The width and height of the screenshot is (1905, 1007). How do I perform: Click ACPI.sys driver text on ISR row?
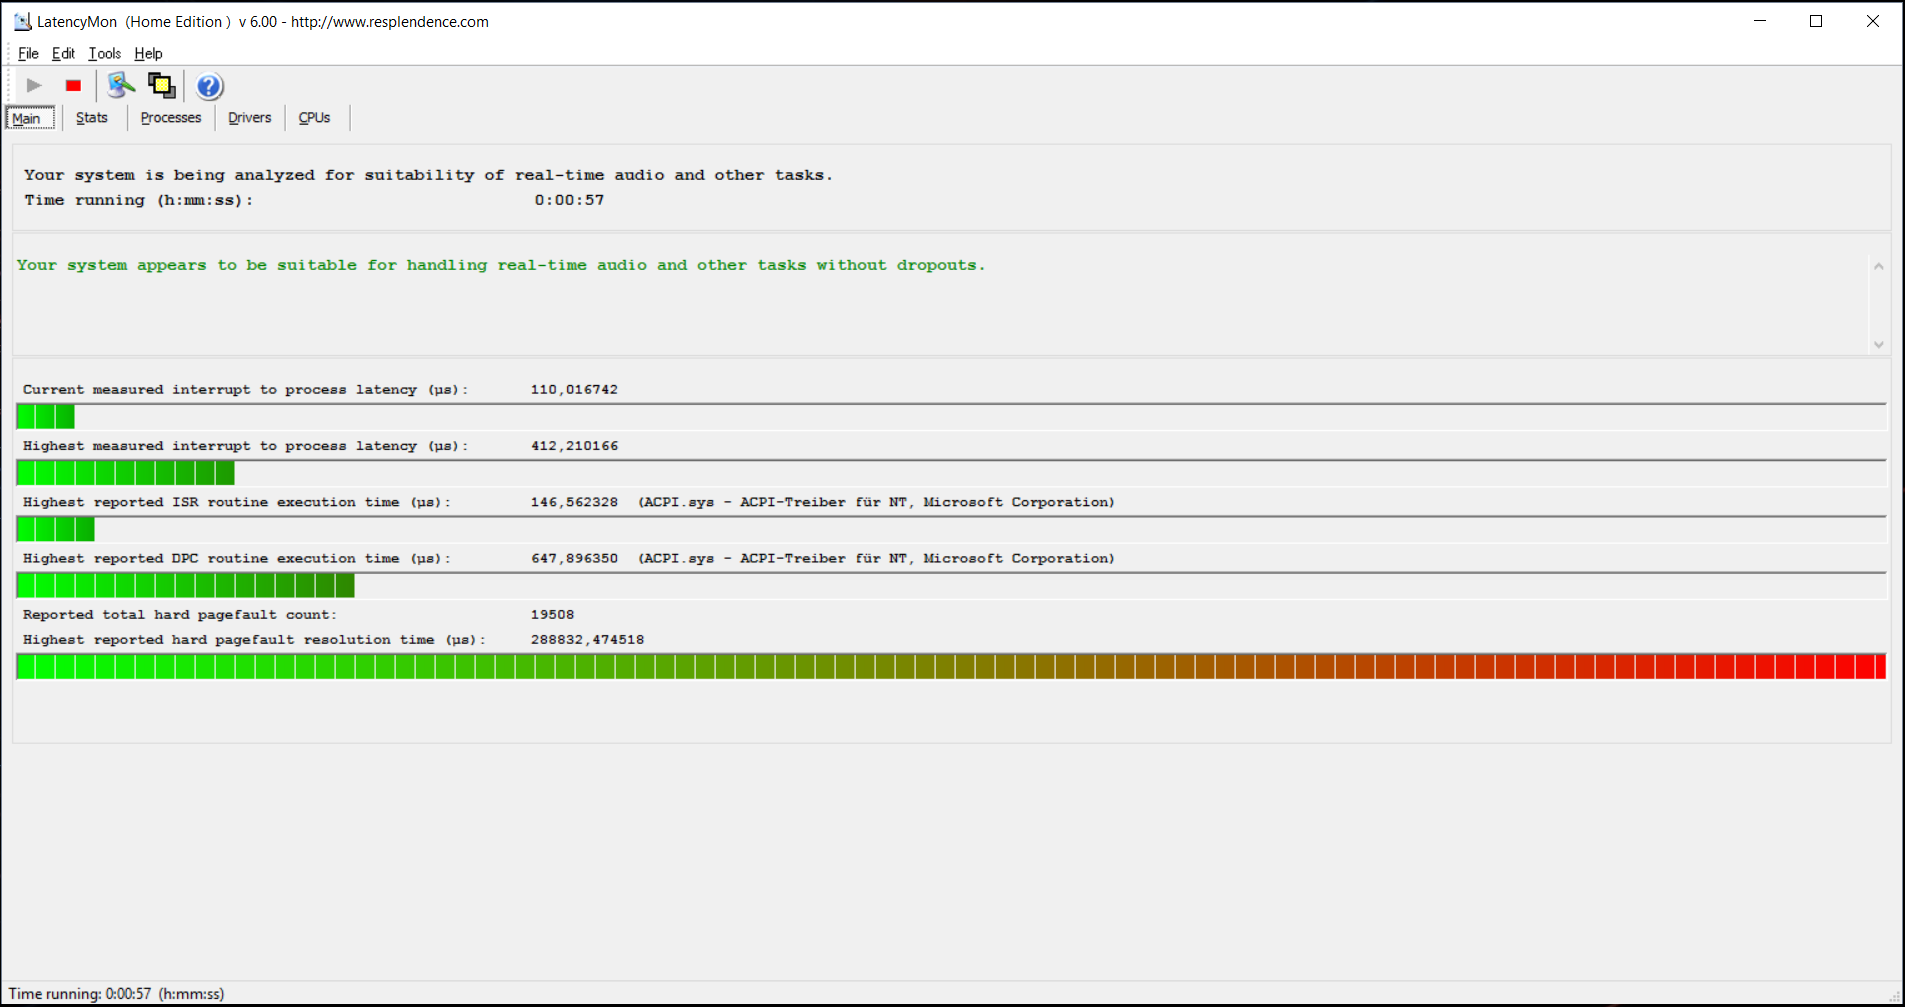point(876,502)
